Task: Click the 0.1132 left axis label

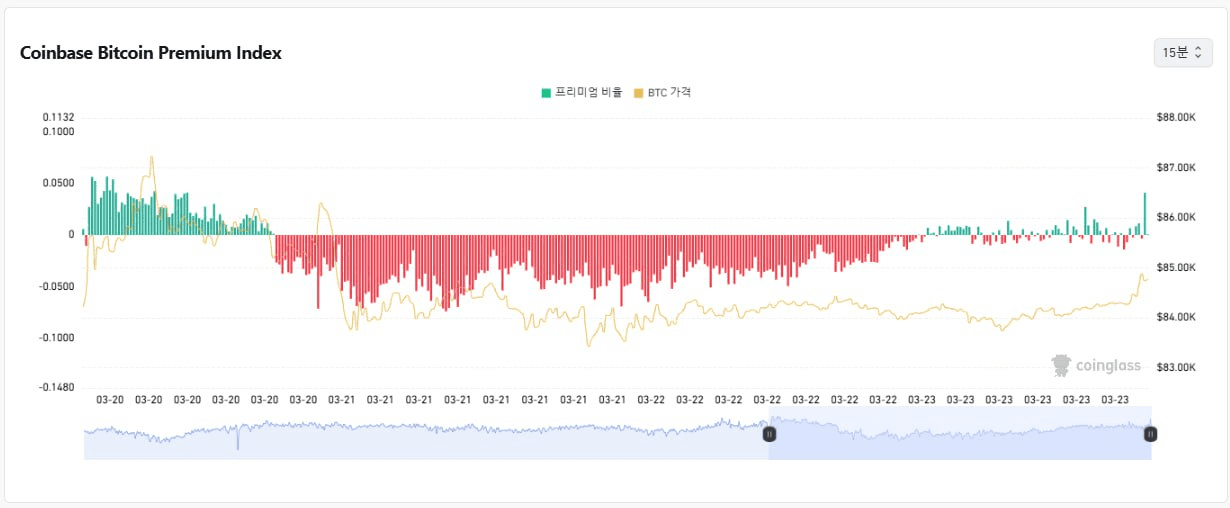Action: point(59,117)
